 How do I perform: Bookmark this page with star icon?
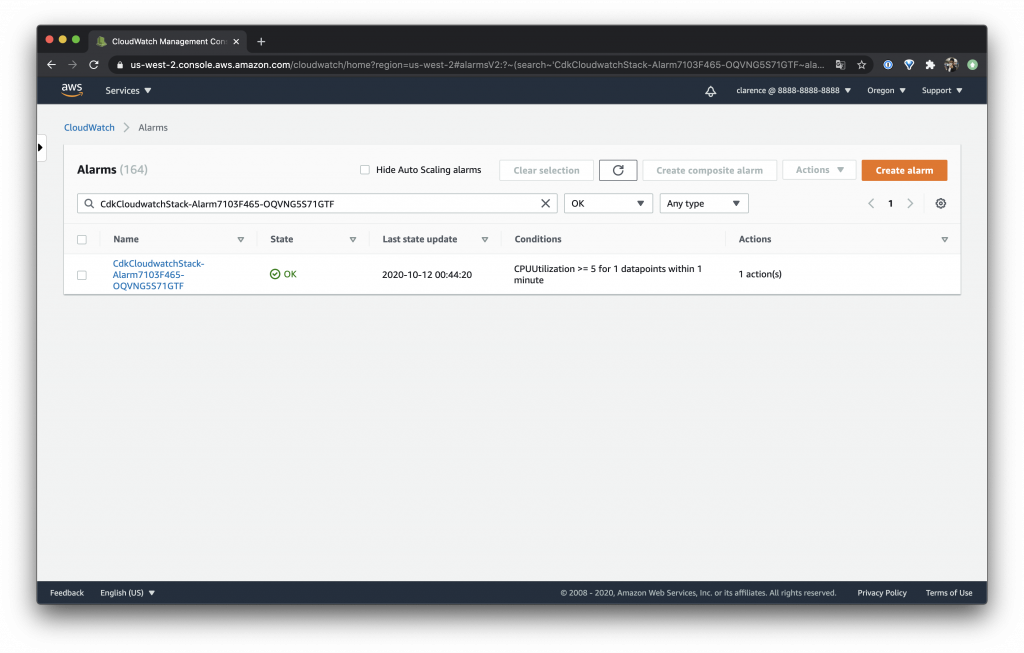861,65
